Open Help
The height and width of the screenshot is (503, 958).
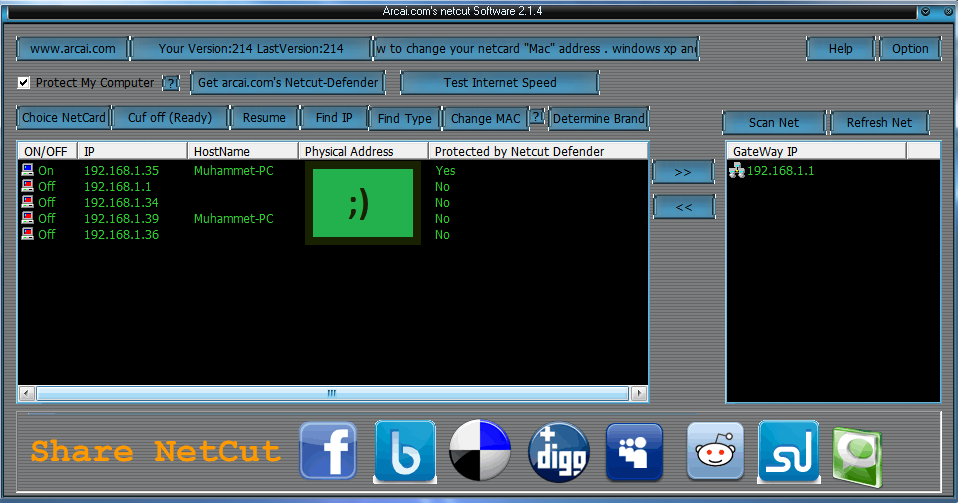[841, 49]
